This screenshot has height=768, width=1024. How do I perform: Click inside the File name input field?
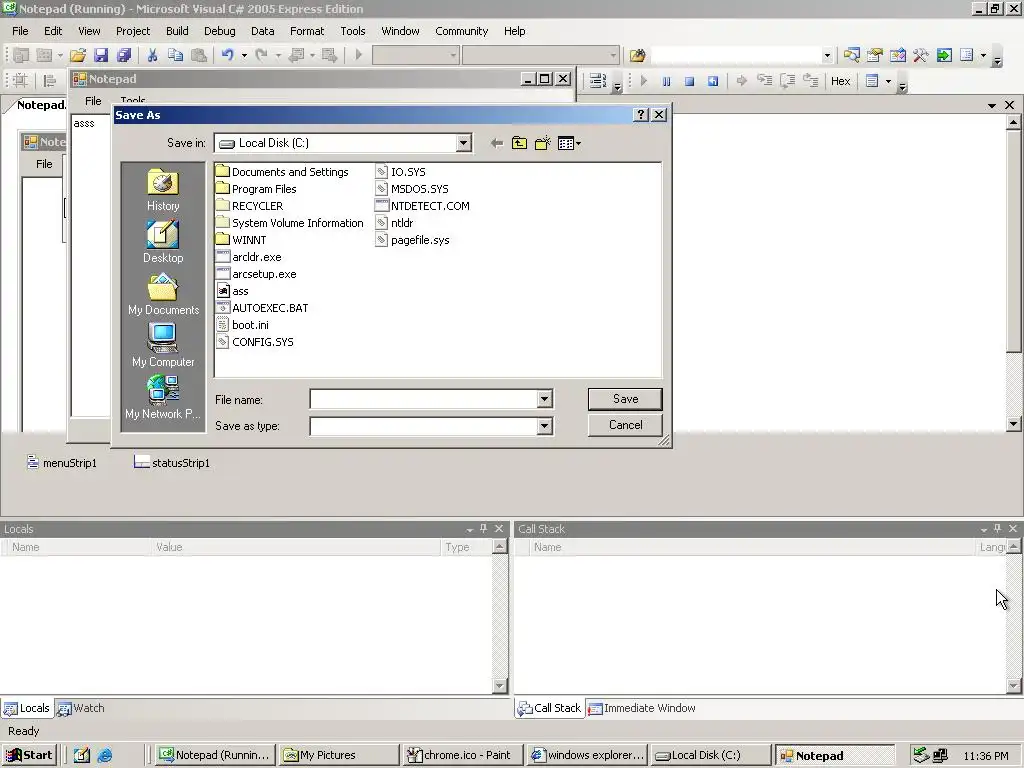coord(423,399)
